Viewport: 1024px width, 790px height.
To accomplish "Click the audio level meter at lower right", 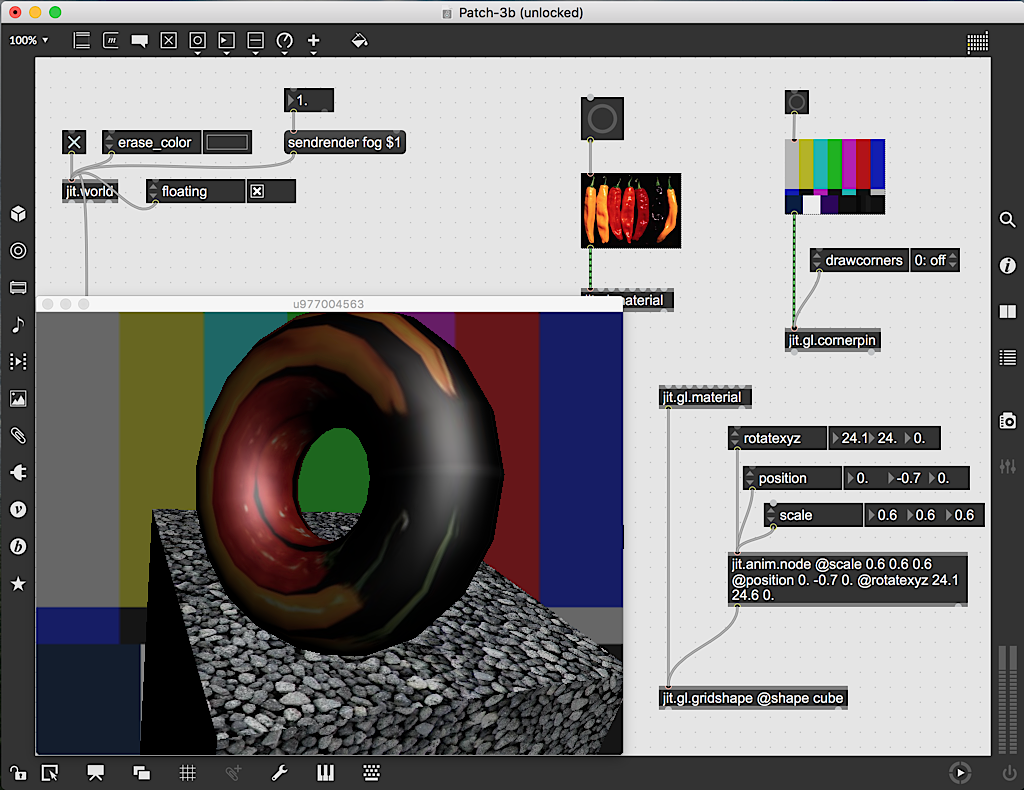I will click(x=1008, y=699).
